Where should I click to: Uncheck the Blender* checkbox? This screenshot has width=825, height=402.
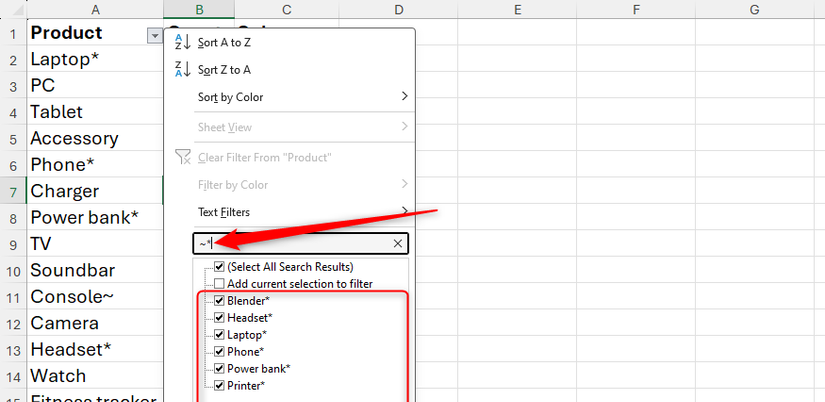point(219,301)
